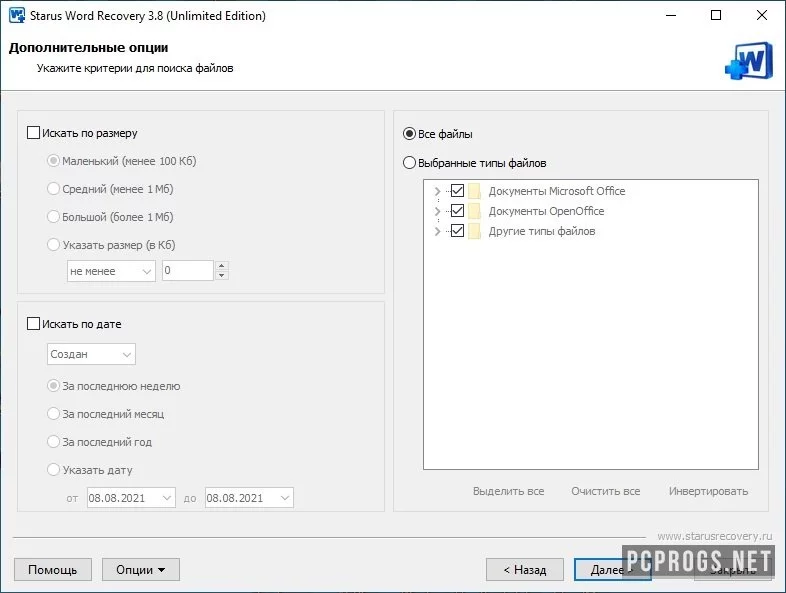Click the Другие типы файлов label
This screenshot has width=786, height=593.
[x=542, y=231]
